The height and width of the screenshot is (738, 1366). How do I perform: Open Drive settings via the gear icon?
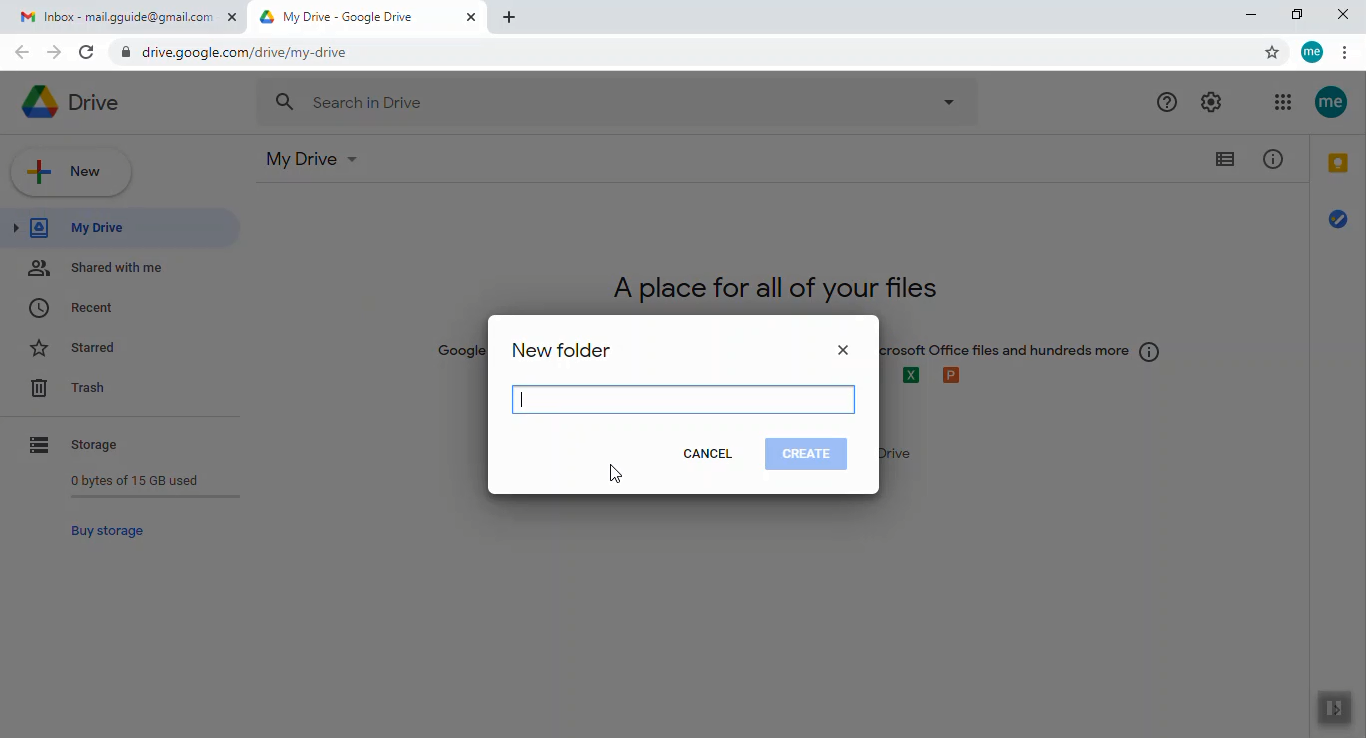[x=1210, y=101]
